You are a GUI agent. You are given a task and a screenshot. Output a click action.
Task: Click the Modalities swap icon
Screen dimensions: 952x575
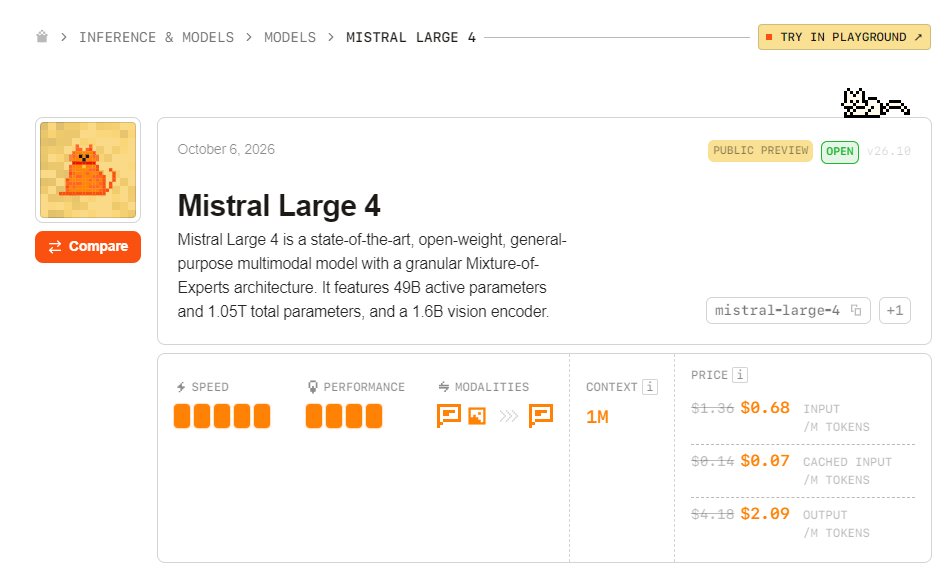click(444, 387)
